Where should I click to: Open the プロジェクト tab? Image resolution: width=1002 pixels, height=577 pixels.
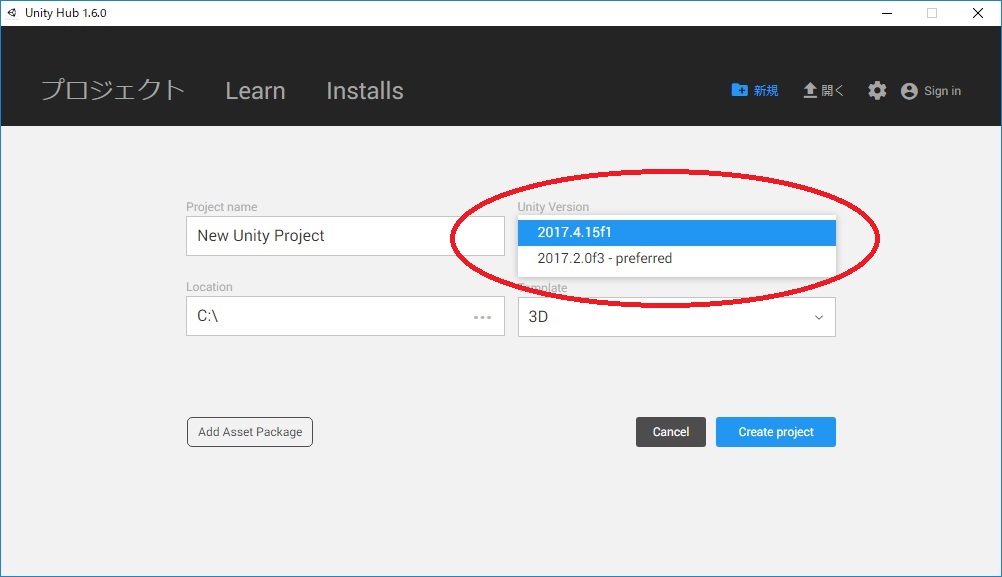[x=112, y=90]
